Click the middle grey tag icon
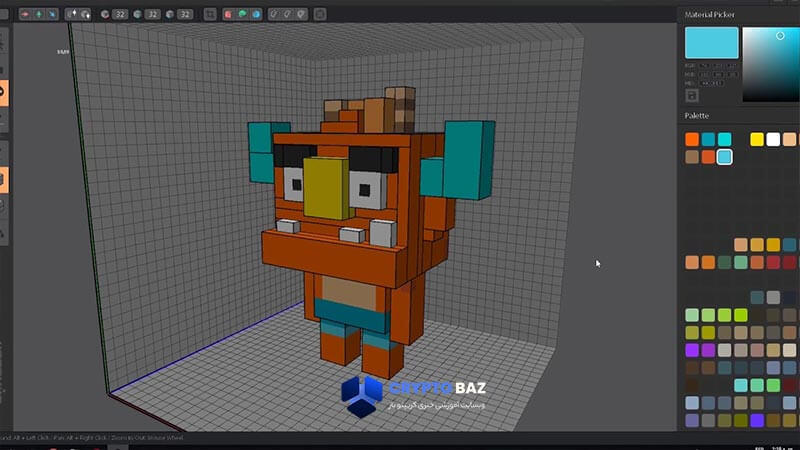The height and width of the screenshot is (450, 800). [288, 14]
